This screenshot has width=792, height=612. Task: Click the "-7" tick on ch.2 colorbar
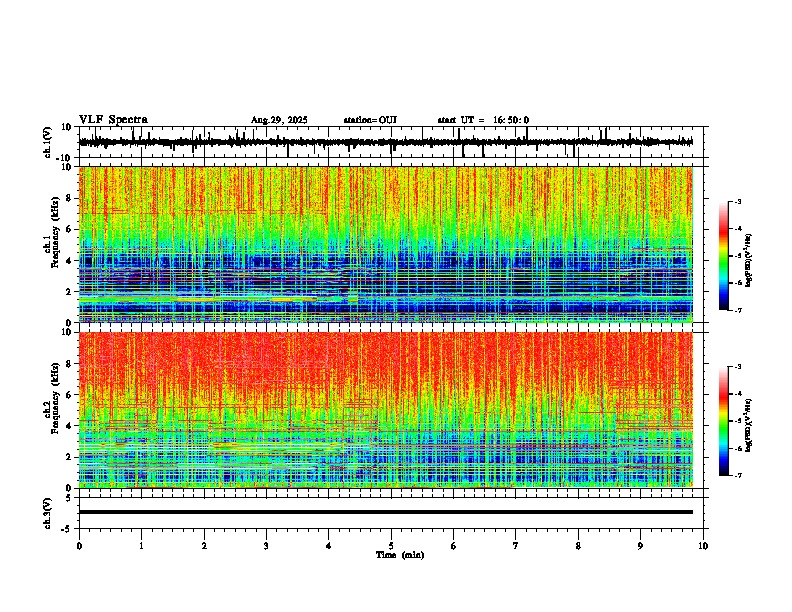pos(737,475)
